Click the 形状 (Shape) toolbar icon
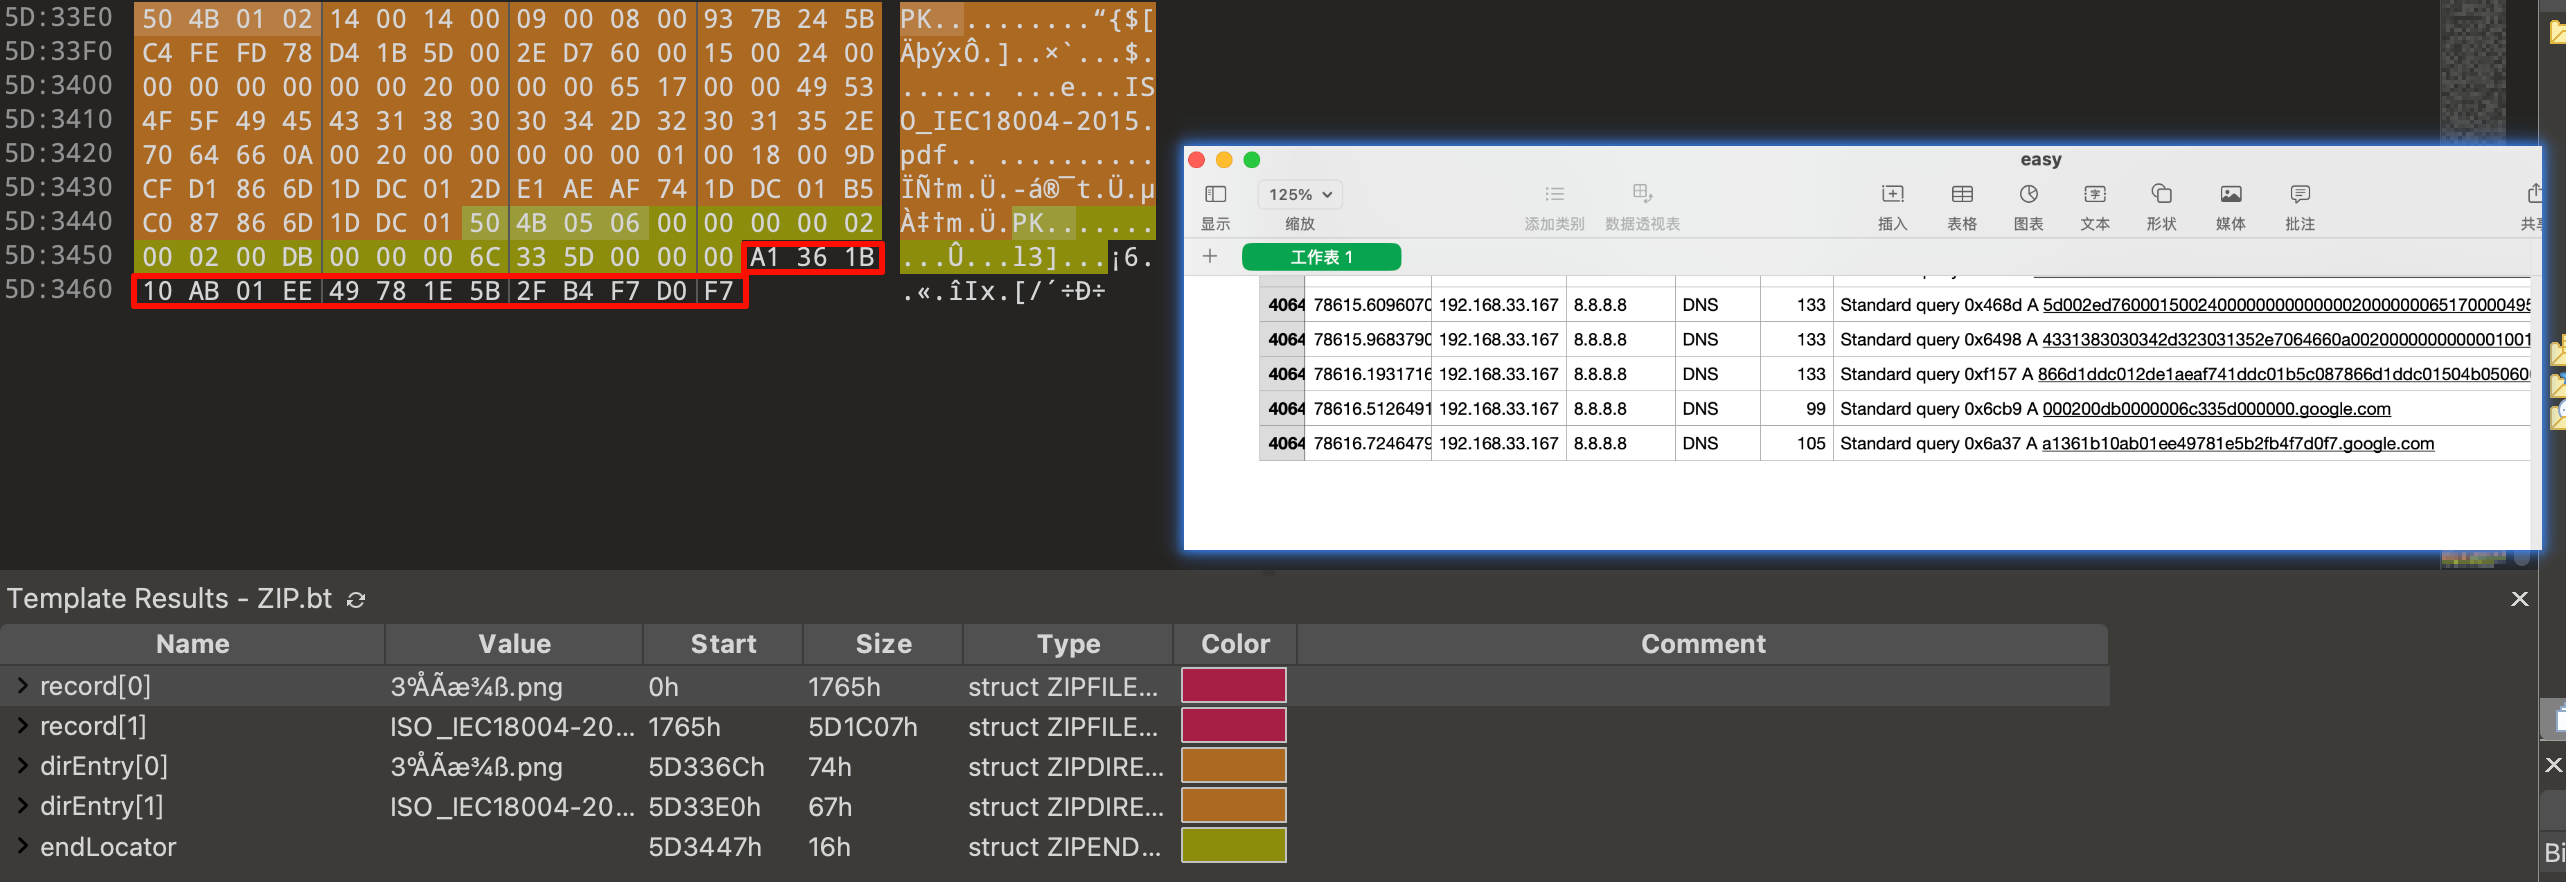2566x882 pixels. click(x=2161, y=195)
